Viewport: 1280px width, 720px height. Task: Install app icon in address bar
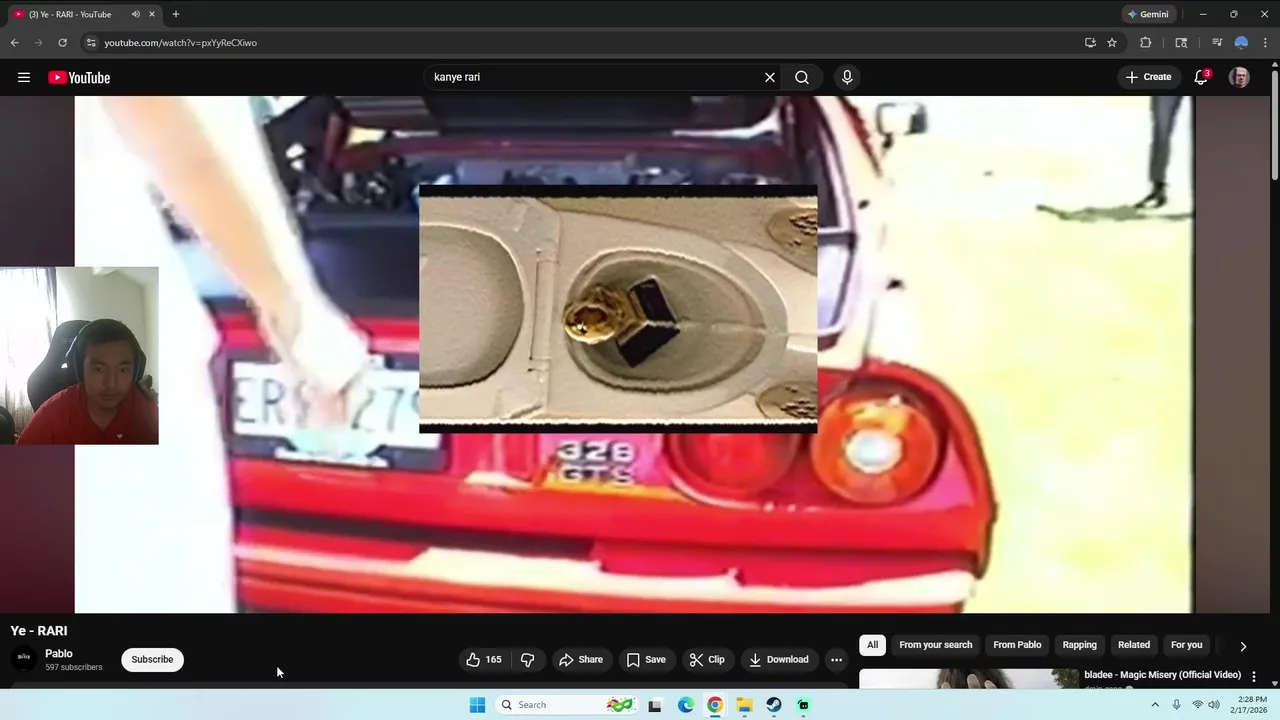click(x=1090, y=43)
